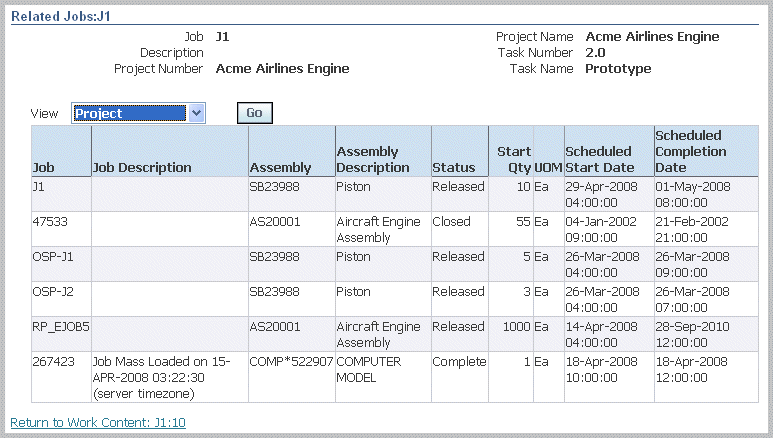
Task: Click the Project Name value Acme Airlines Engine
Action: [x=652, y=36]
